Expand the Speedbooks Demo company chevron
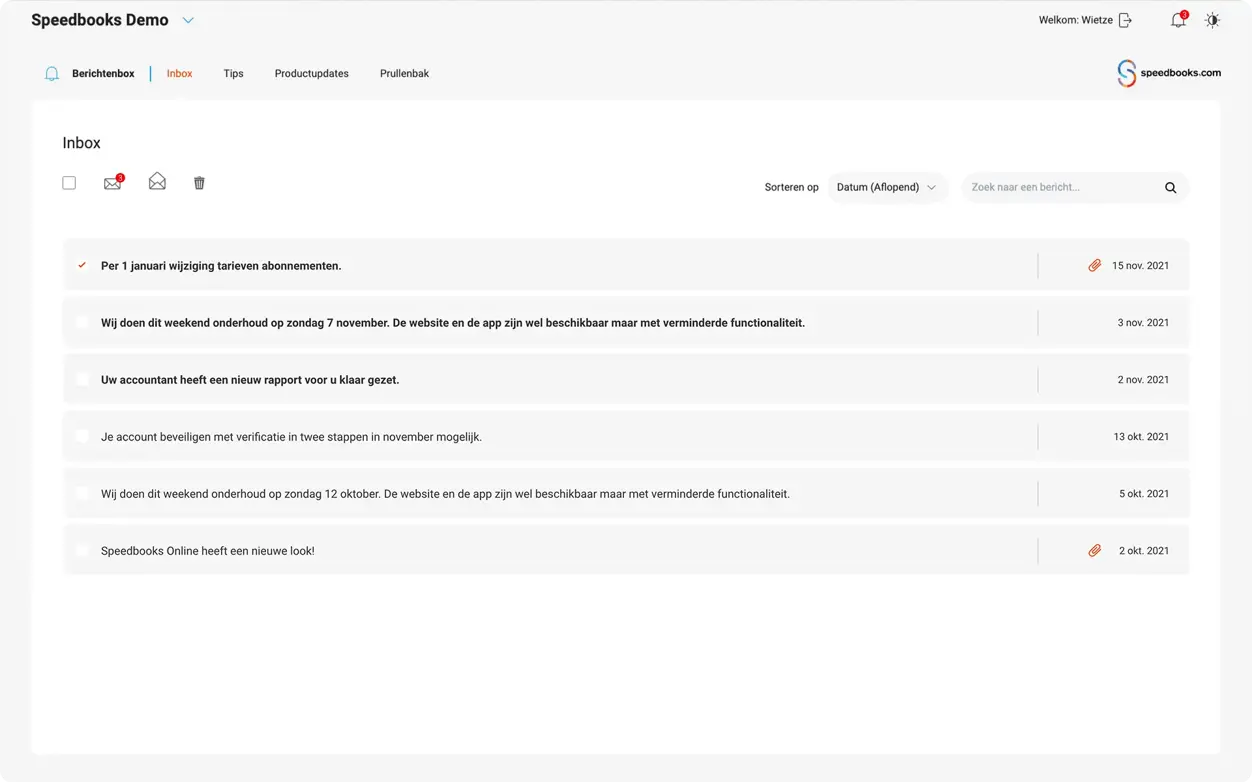Image resolution: width=1252 pixels, height=782 pixels. (188, 20)
